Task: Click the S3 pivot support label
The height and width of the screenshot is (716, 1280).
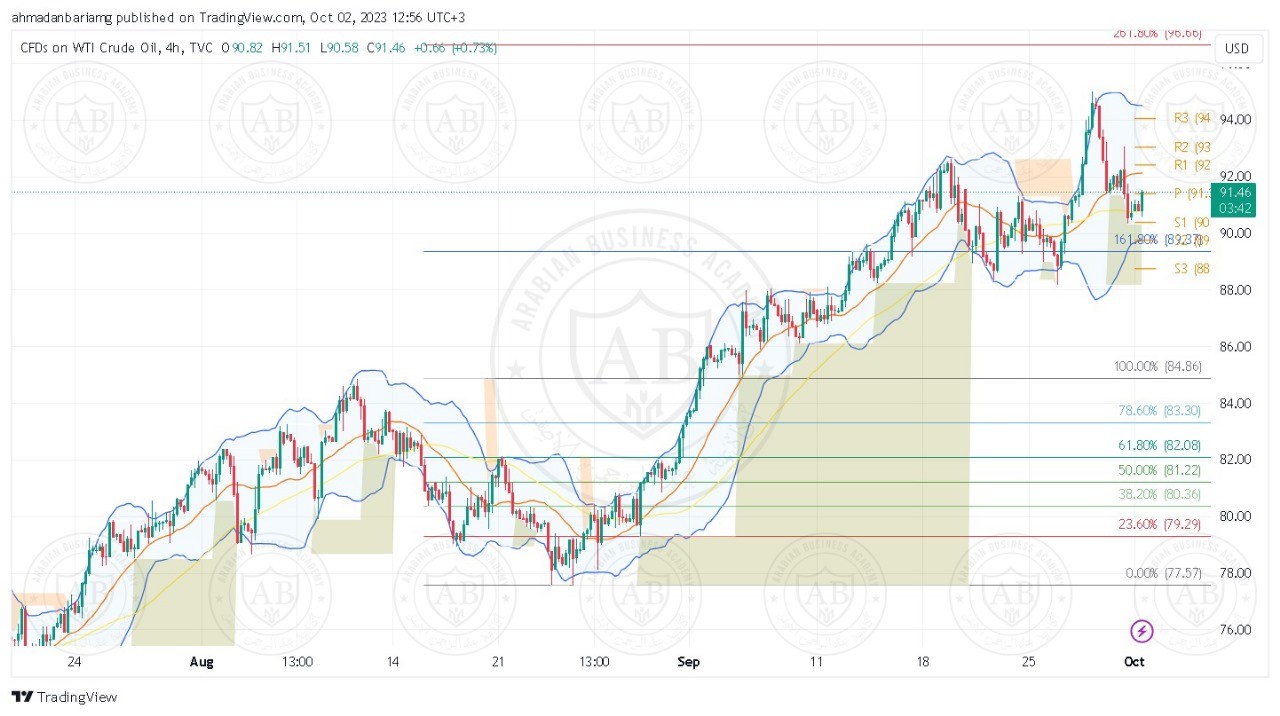Action: [x=1192, y=269]
